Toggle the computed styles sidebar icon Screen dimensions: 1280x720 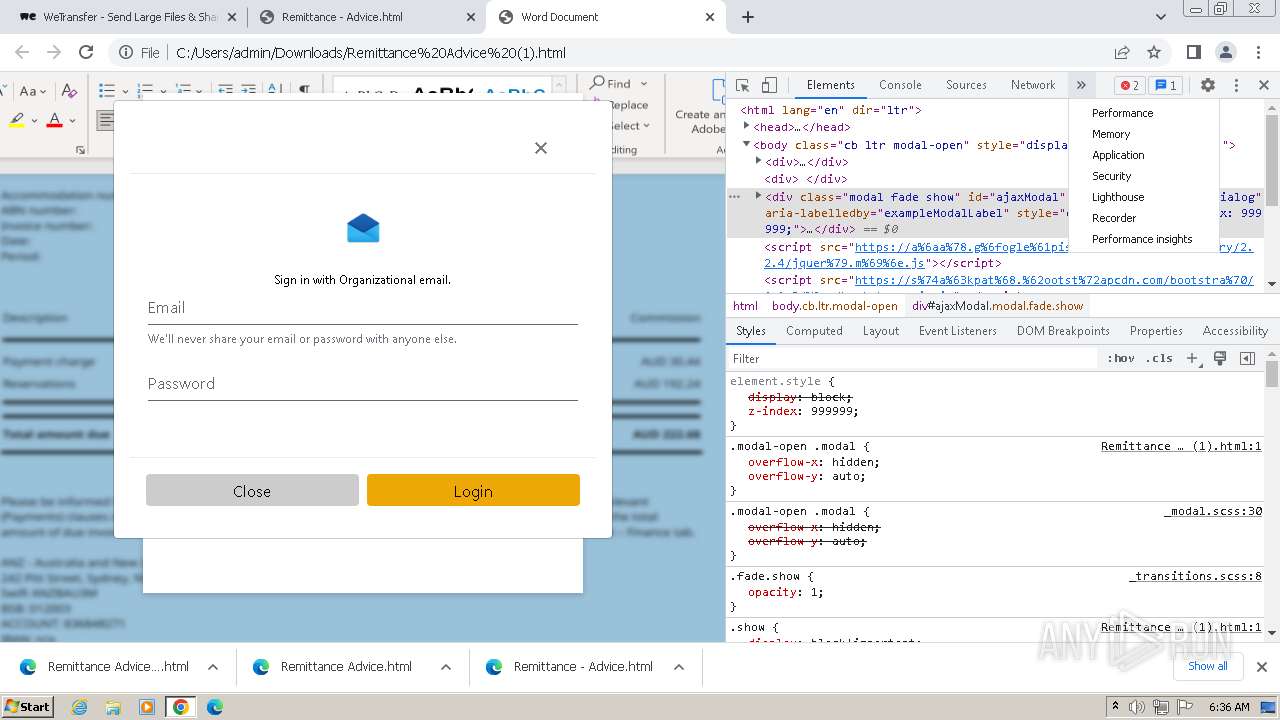coord(1247,358)
